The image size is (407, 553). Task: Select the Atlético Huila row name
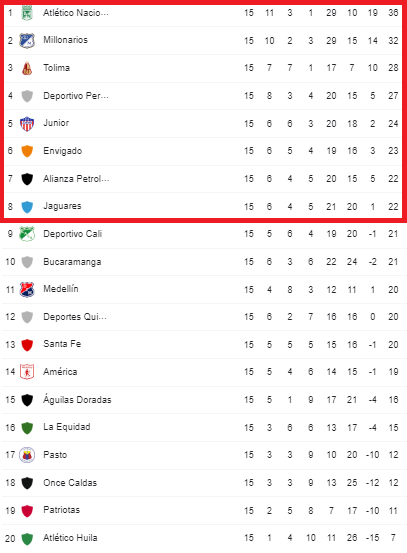pos(70,537)
